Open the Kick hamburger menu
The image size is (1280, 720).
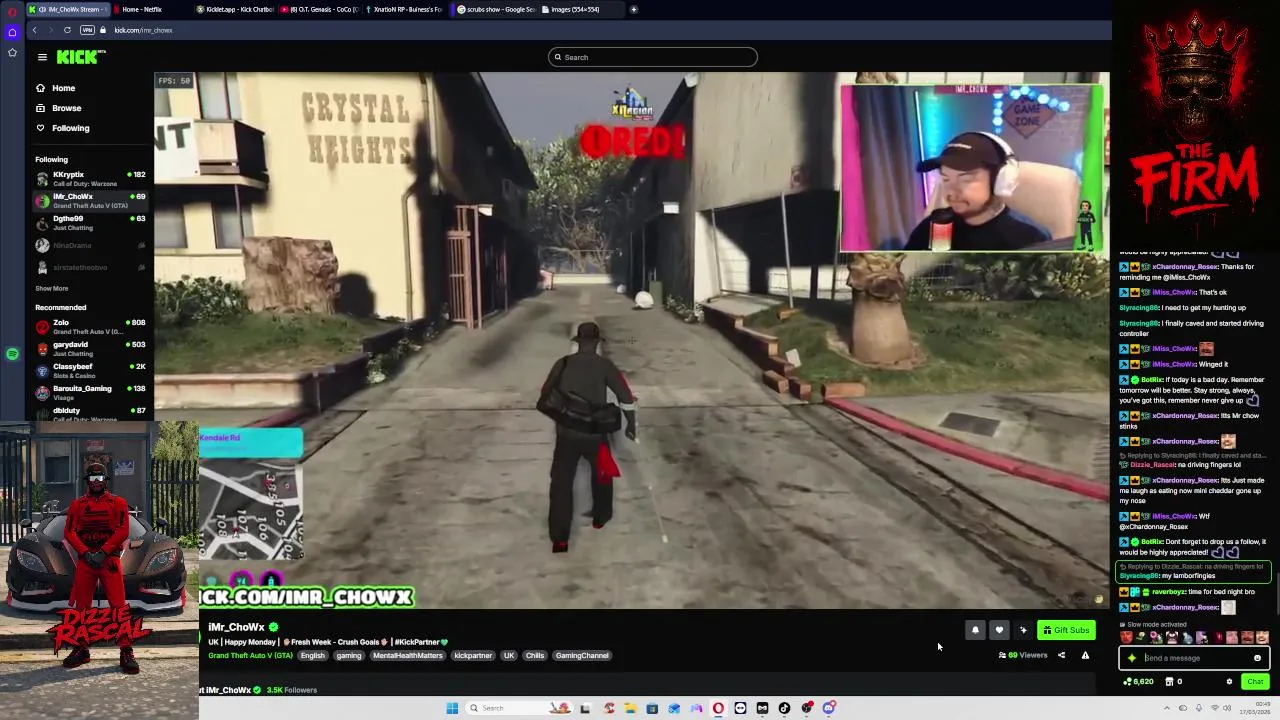click(42, 57)
